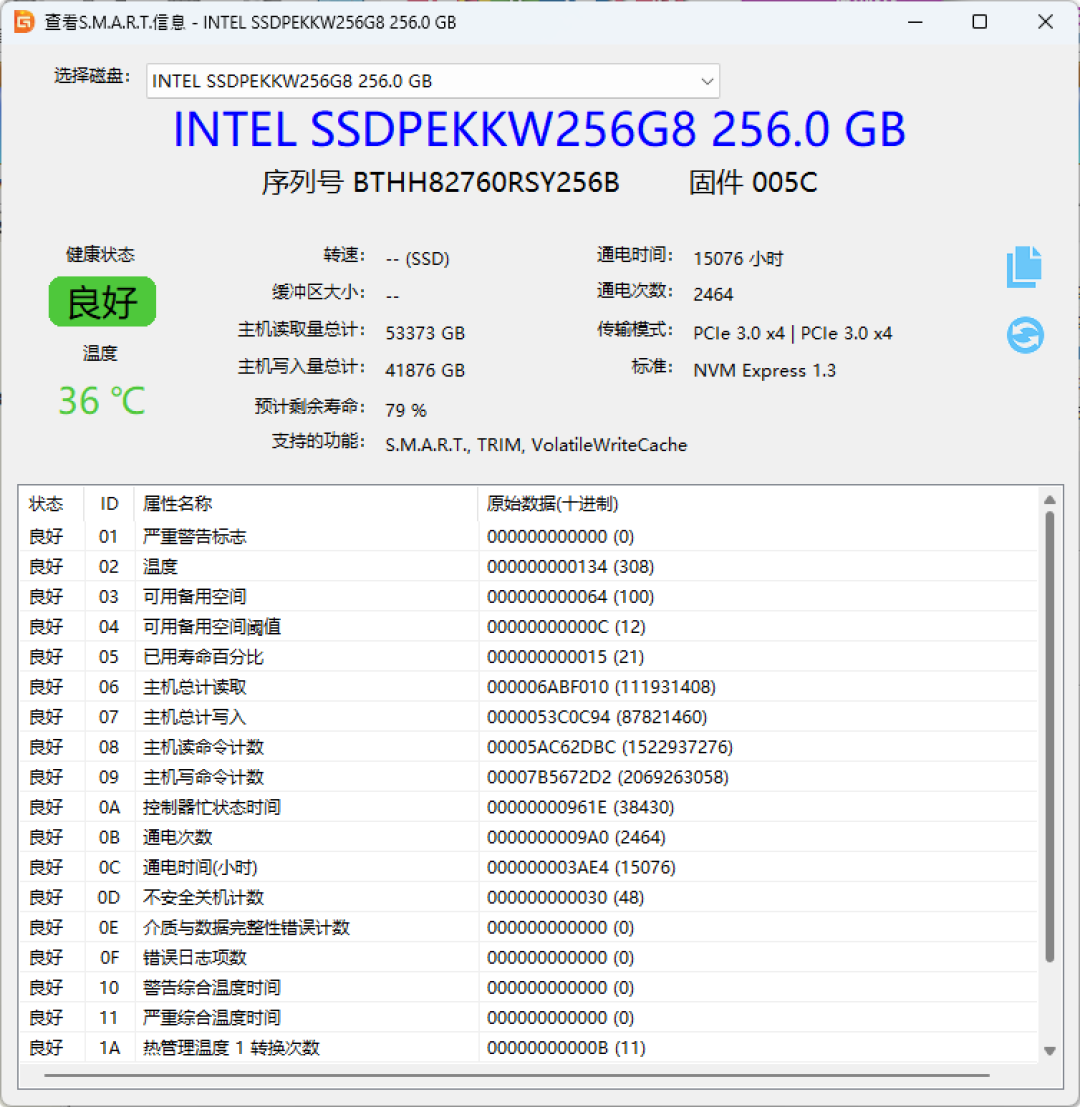Select the 严重警告标志 row
This screenshot has width=1080, height=1107.
point(528,537)
